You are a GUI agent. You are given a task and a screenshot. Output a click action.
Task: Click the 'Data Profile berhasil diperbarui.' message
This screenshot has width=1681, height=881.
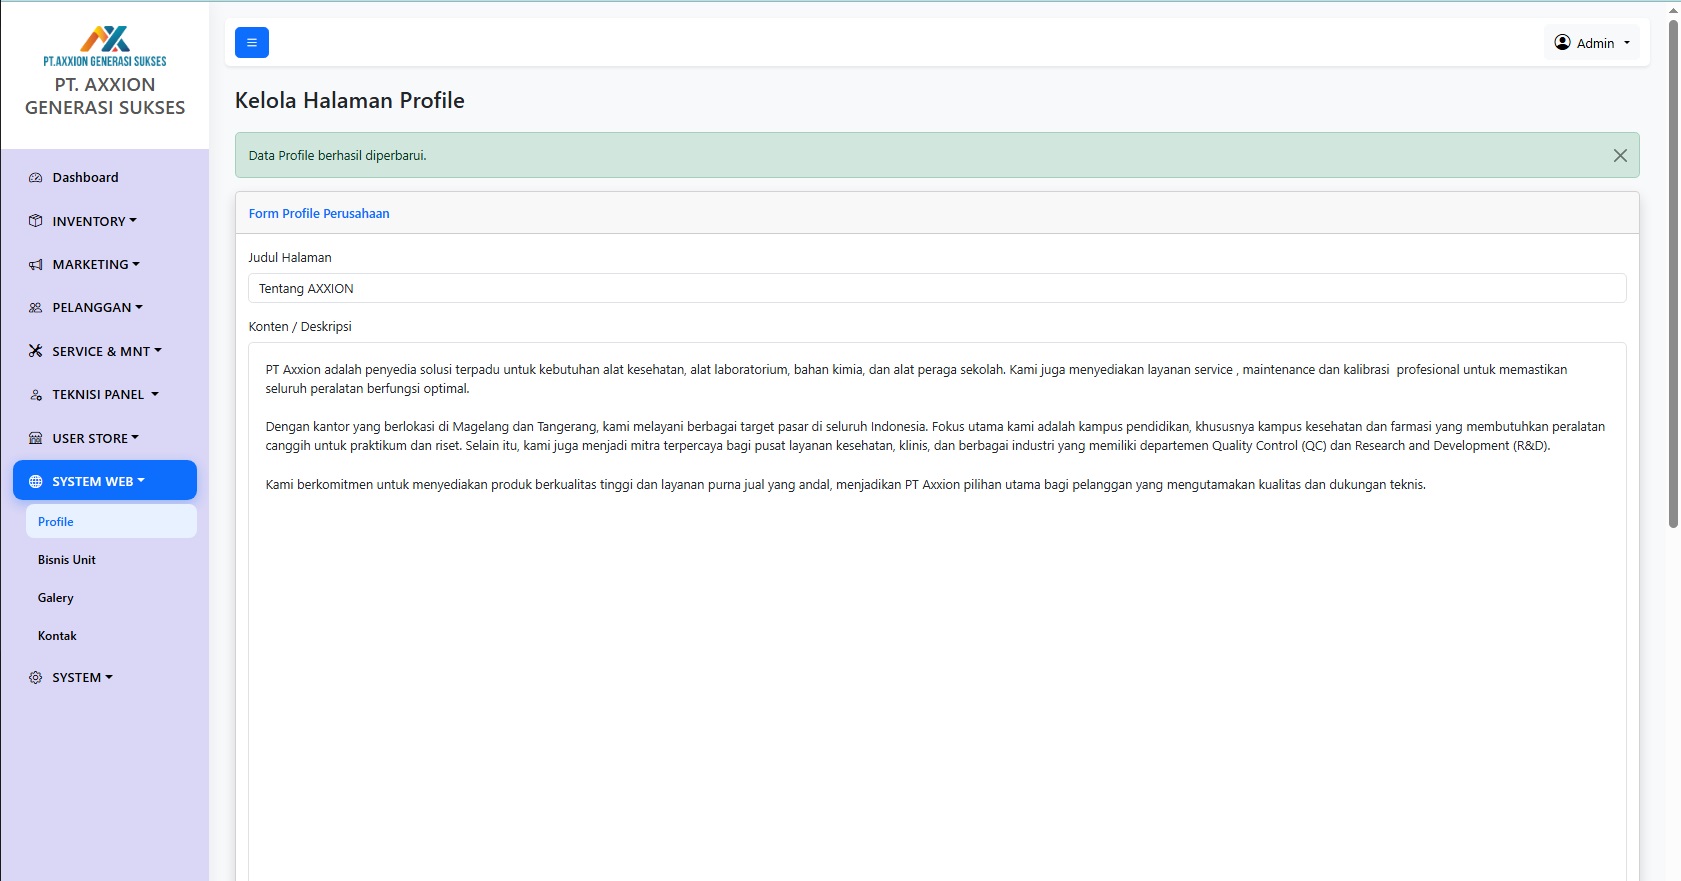click(338, 155)
